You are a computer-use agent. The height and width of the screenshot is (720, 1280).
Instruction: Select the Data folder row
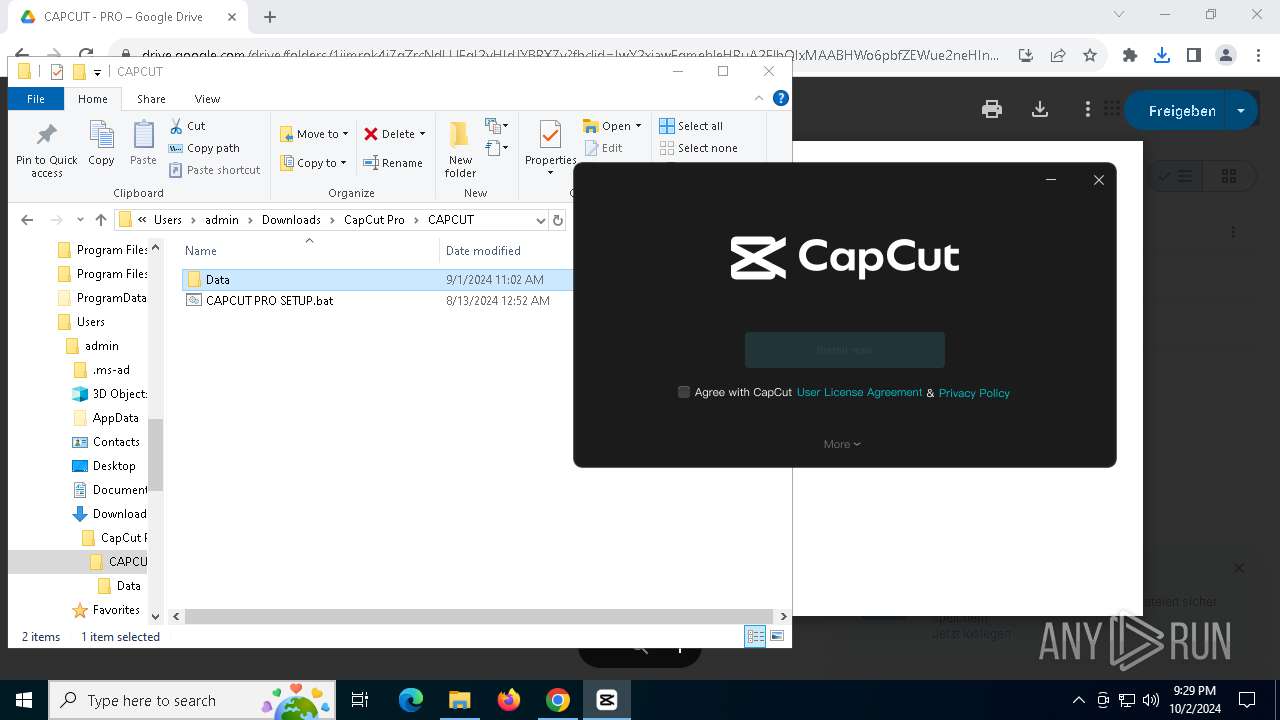pos(377,280)
